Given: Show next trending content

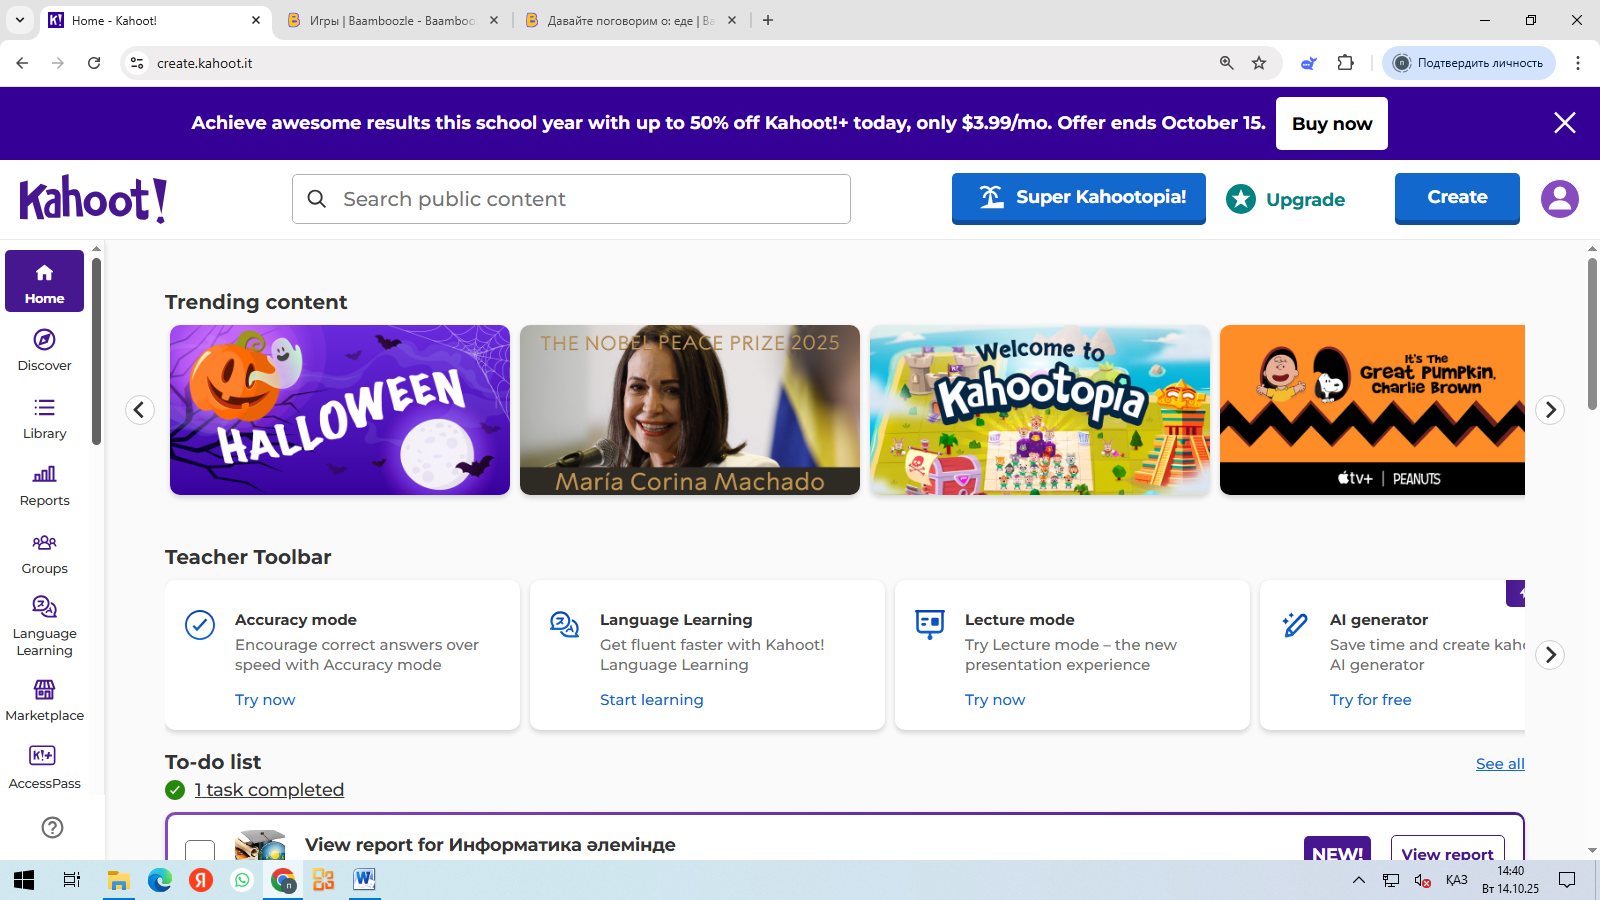Looking at the screenshot, I should tap(1550, 410).
